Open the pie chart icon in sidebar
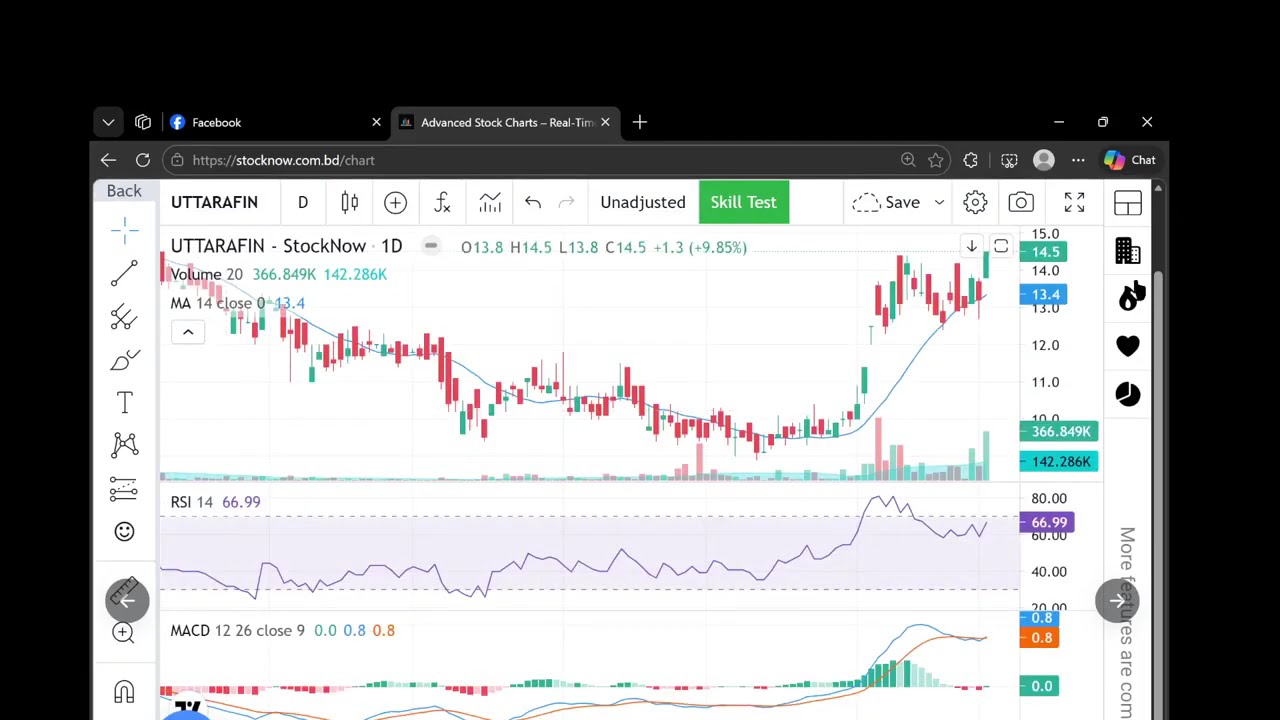The height and width of the screenshot is (720, 1280). pos(1128,394)
